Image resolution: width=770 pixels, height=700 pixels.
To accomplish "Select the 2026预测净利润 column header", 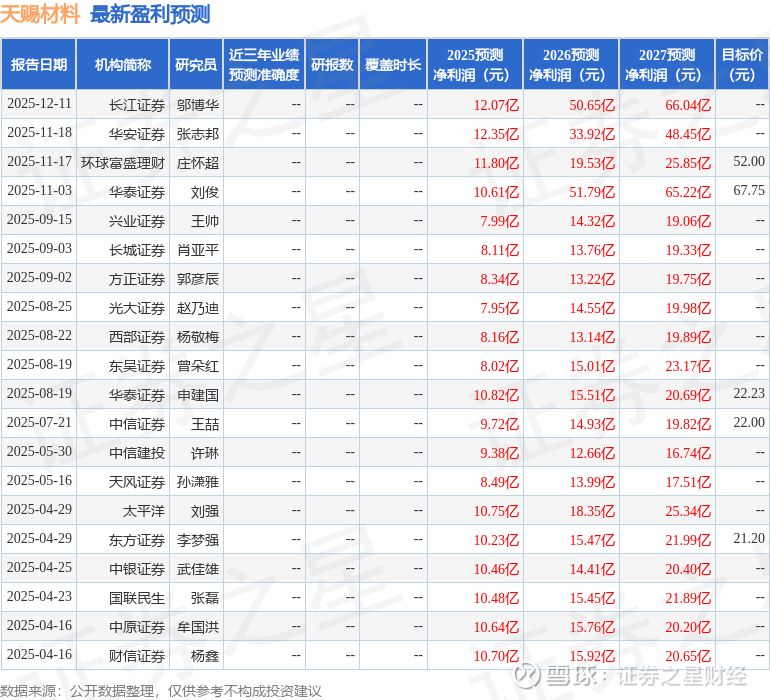I will [x=571, y=64].
